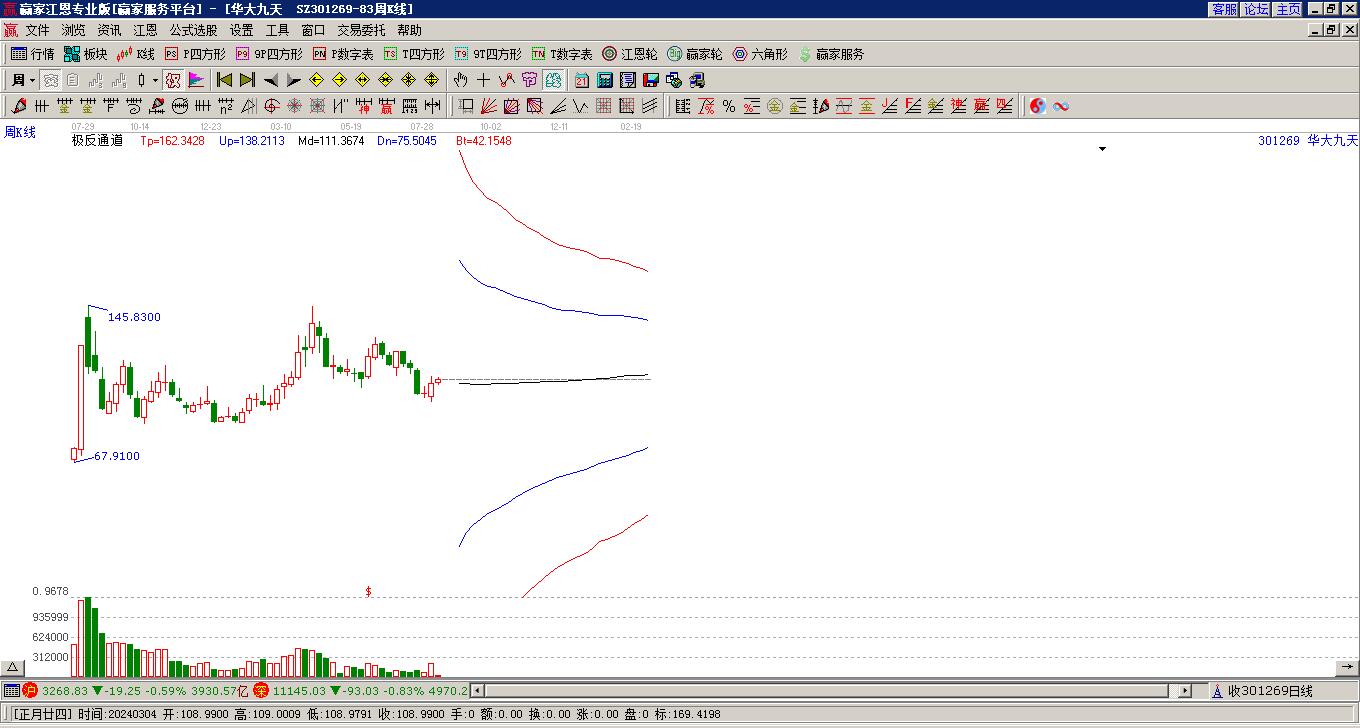1360x728 pixels.
Task: Click the 主页 homepage button
Action: click(x=1289, y=9)
